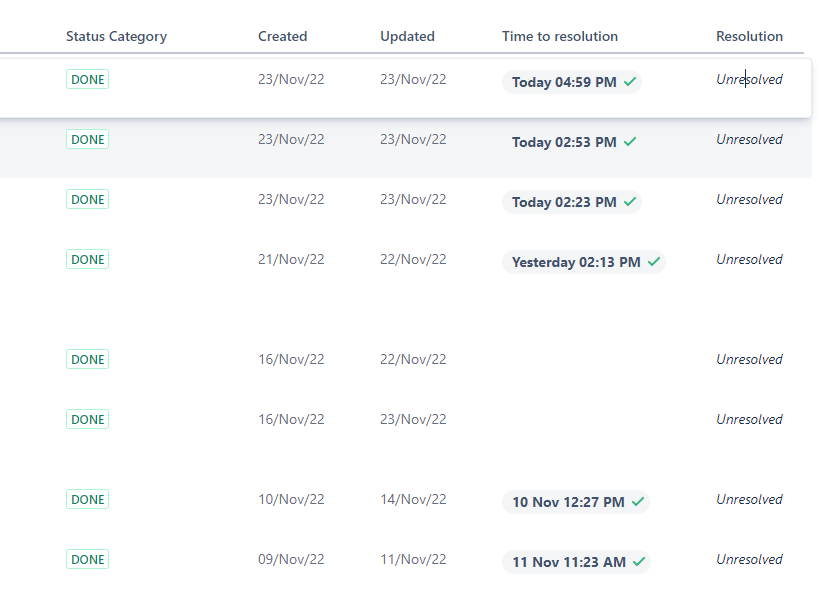Click Updated date 14/Nov/22 cell

[413, 500]
